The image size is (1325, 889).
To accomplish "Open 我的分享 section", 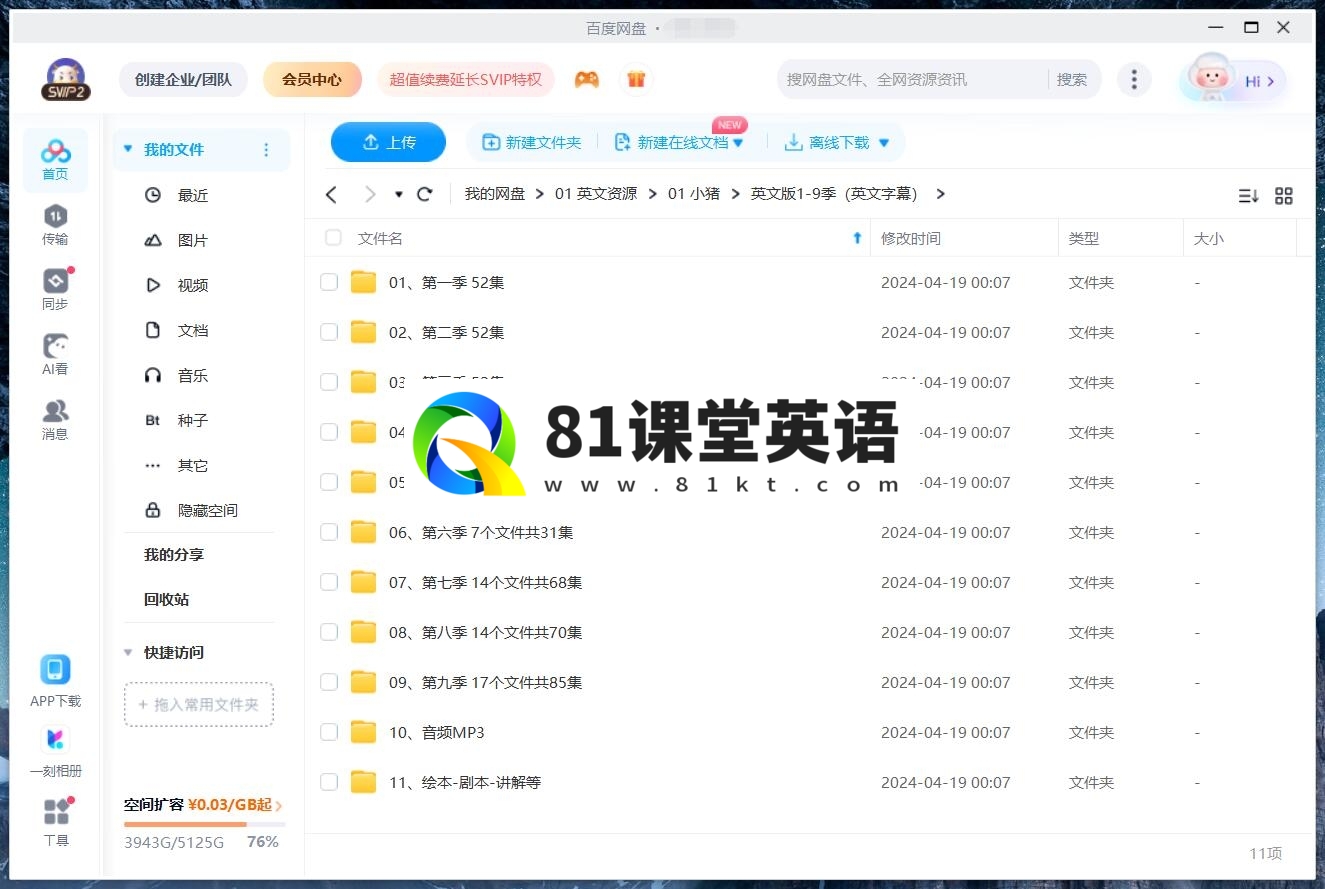I will coord(174,555).
